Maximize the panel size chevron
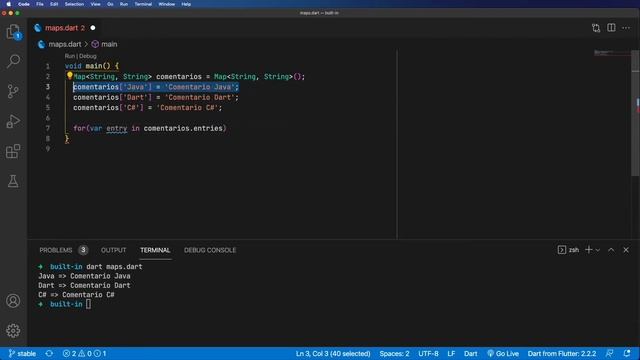This screenshot has width=640, height=360. (x=611, y=250)
